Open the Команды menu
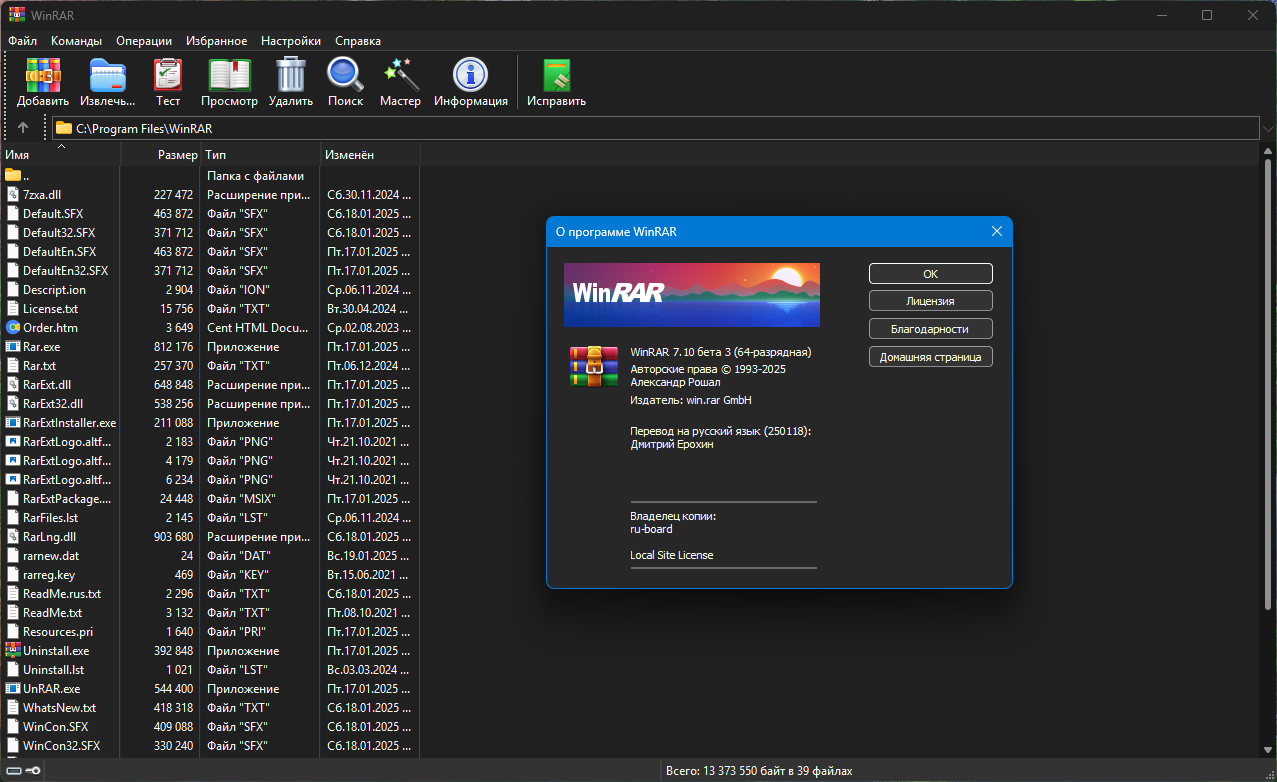This screenshot has height=782, width=1277. [x=76, y=41]
